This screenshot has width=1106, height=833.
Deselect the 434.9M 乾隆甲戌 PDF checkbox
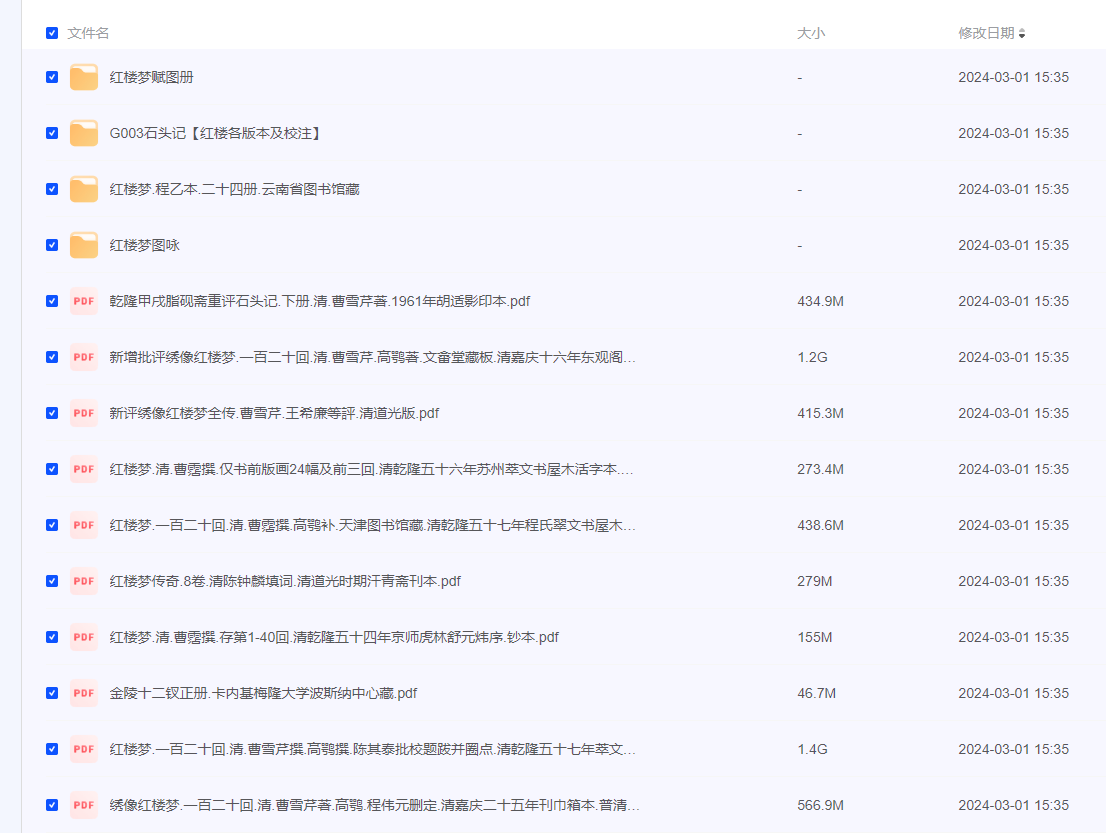tap(52, 301)
